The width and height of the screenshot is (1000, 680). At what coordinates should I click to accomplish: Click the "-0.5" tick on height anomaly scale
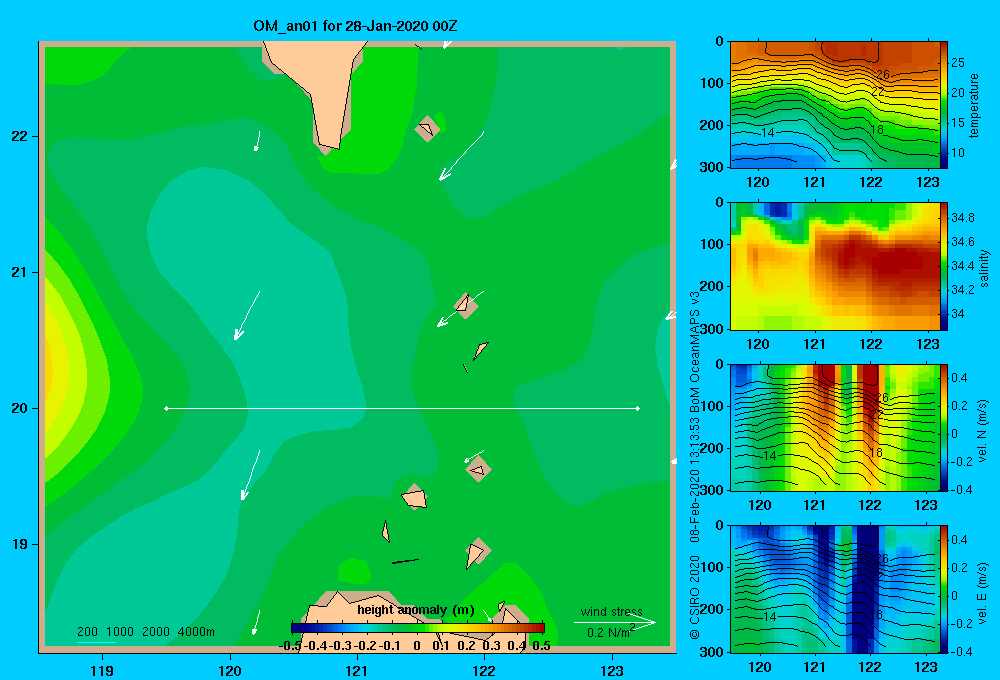click(x=290, y=646)
